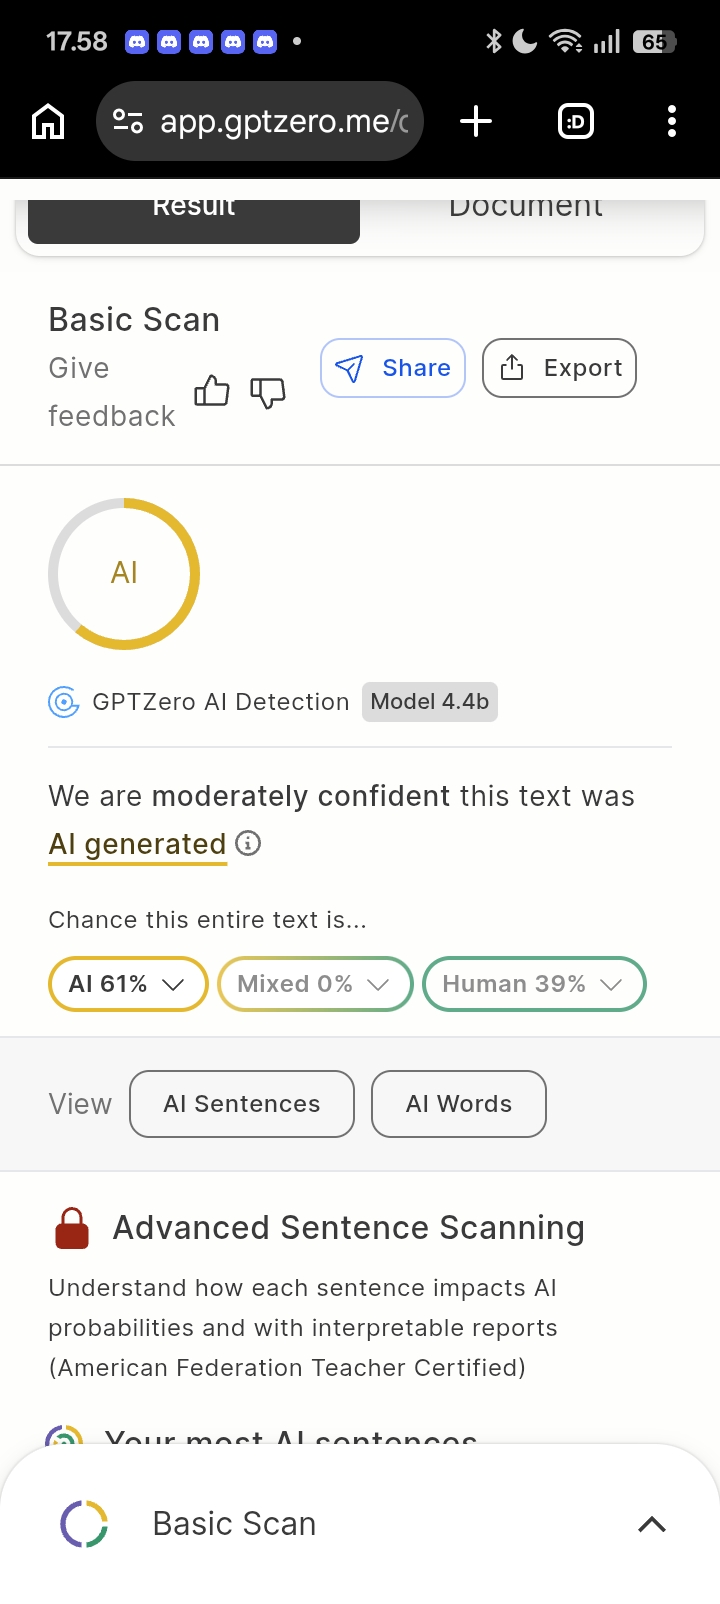This screenshot has width=720, height=1604.
Task: Expand the Human 39% dropdown
Action: coord(534,984)
